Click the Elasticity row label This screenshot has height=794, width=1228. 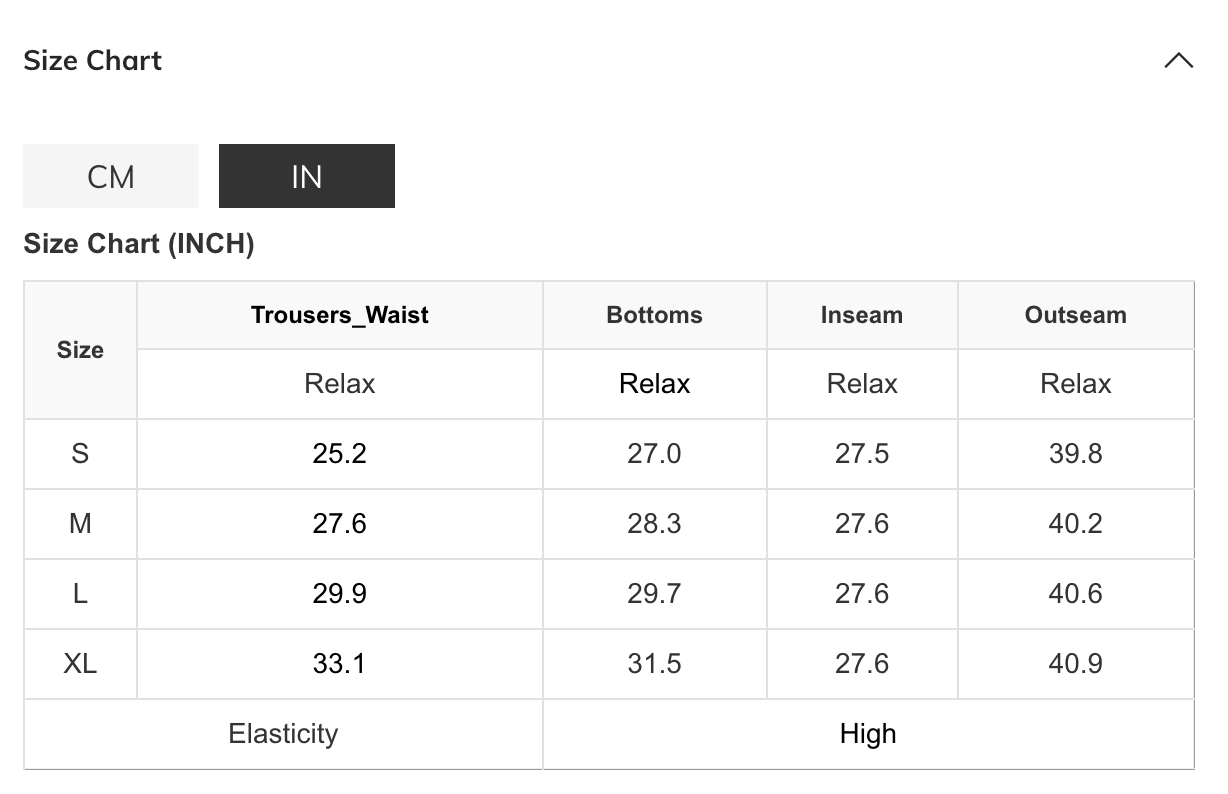[x=283, y=734]
